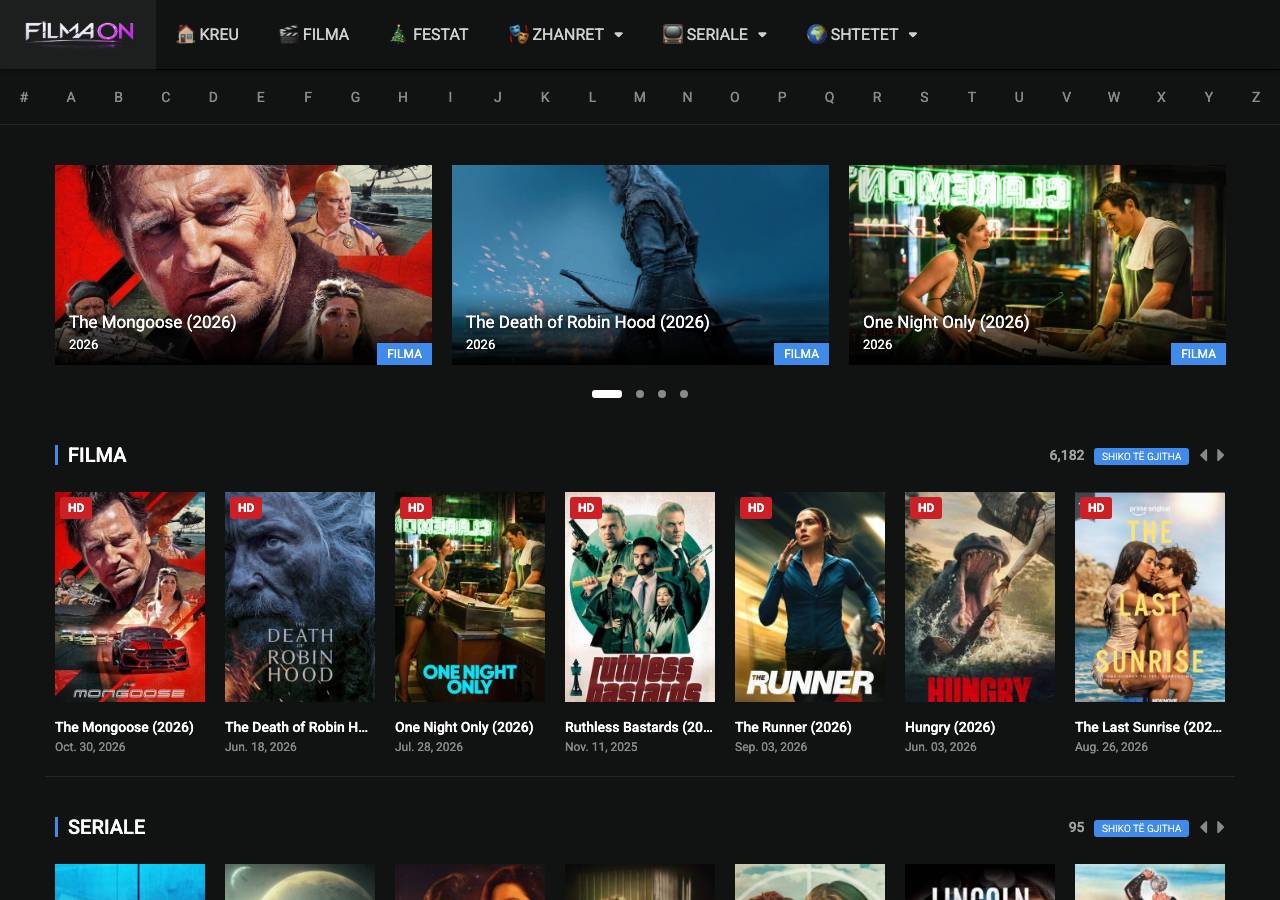Click the Christmas tree icon beside FESTAT
This screenshot has height=900, width=1280.
point(398,34)
